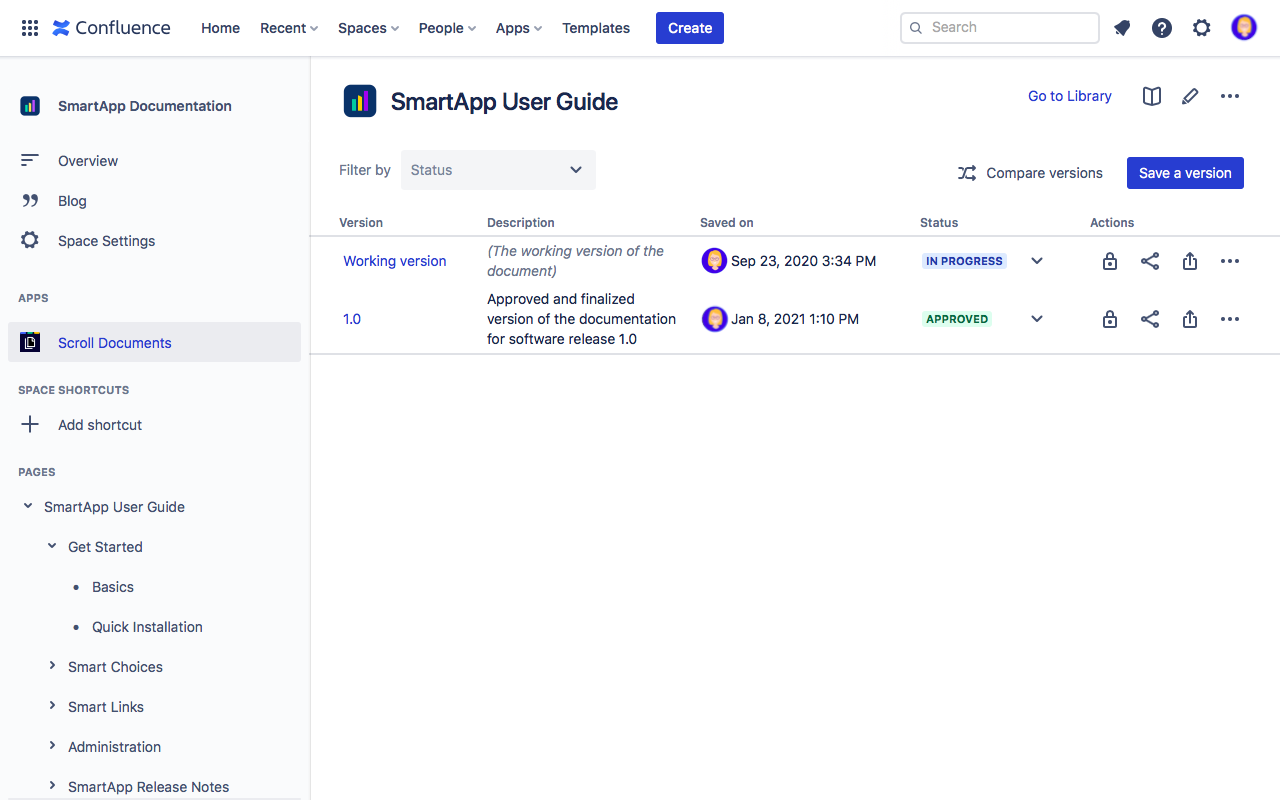Image resolution: width=1280 pixels, height=800 pixels.
Task: Open Go to Library link
Action: point(1069,96)
